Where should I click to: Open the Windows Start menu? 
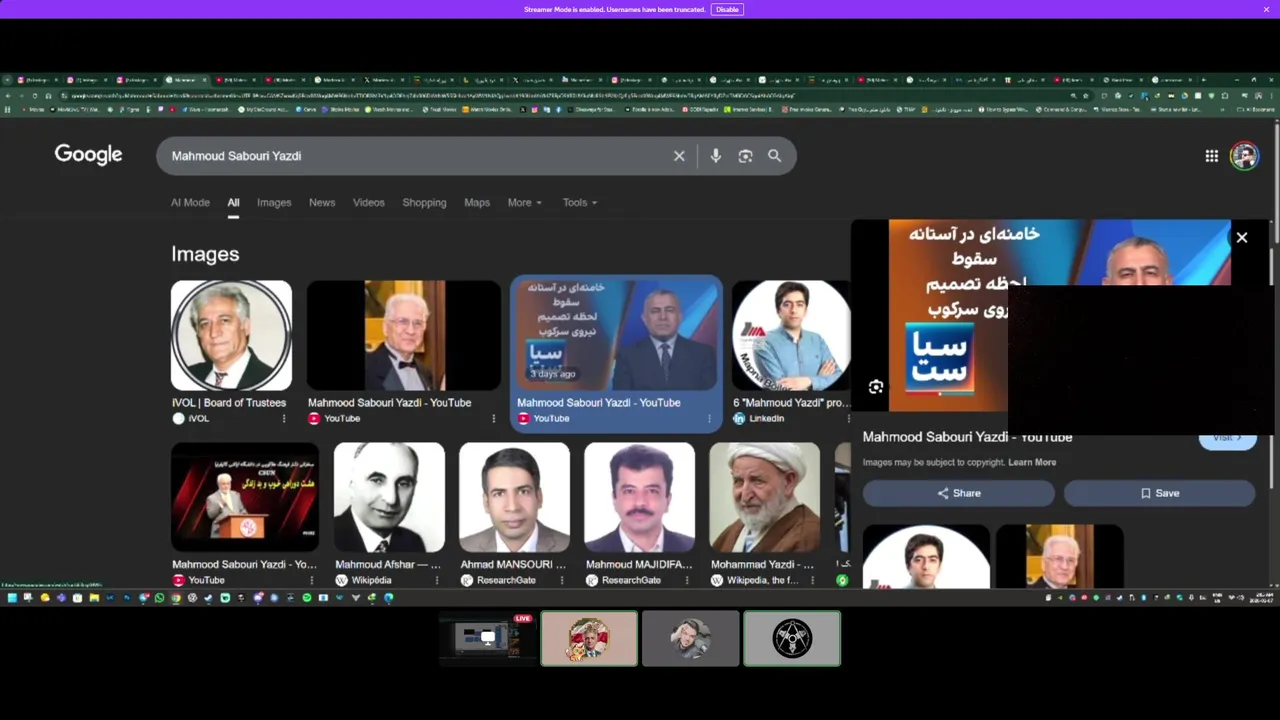[x=12, y=598]
